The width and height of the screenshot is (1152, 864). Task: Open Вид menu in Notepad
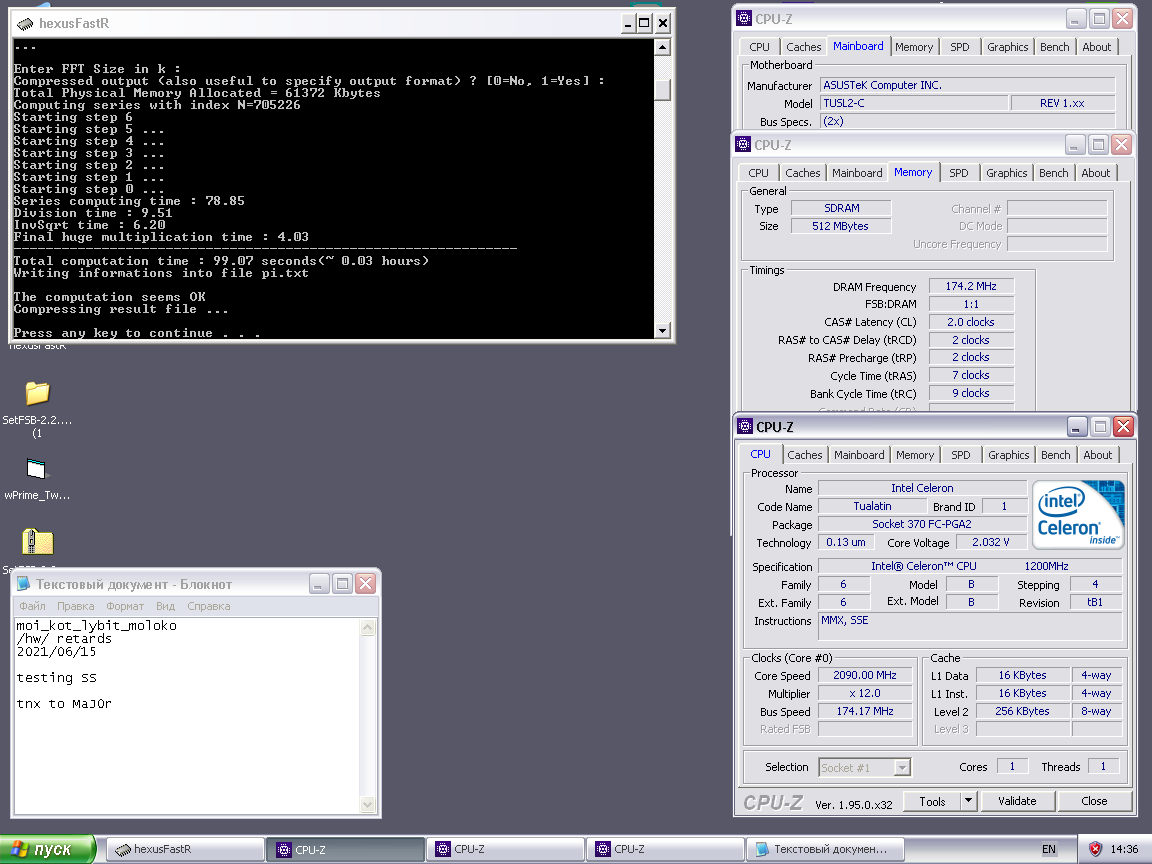(x=165, y=606)
